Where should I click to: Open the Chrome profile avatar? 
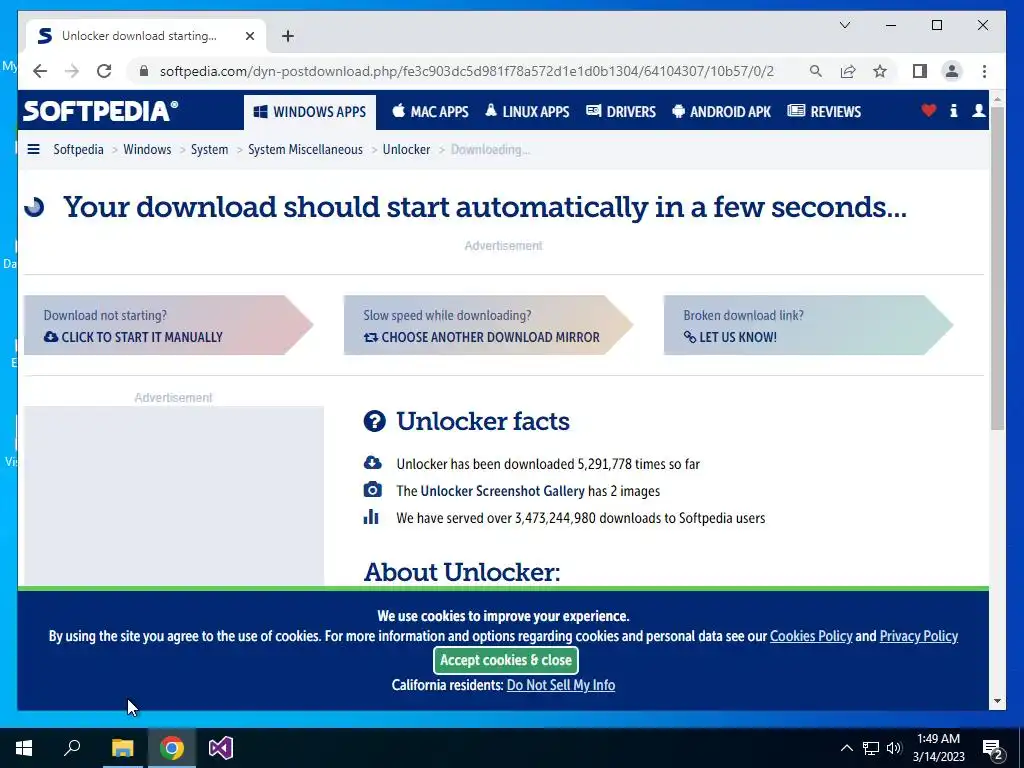click(952, 71)
